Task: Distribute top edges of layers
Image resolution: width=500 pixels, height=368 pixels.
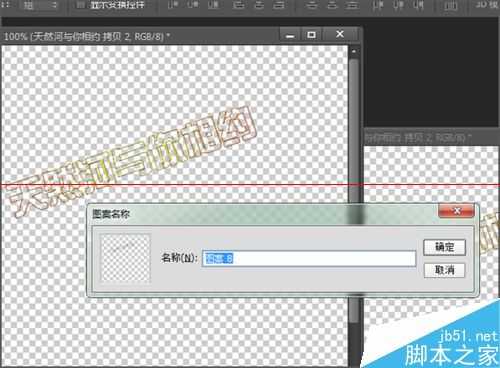Action: (x=312, y=5)
